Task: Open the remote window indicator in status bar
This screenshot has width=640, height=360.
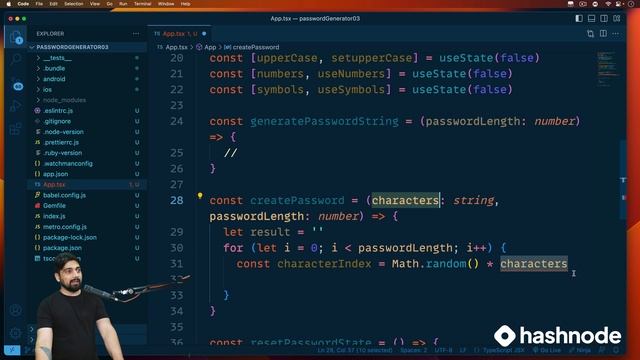Action: pos(12,350)
